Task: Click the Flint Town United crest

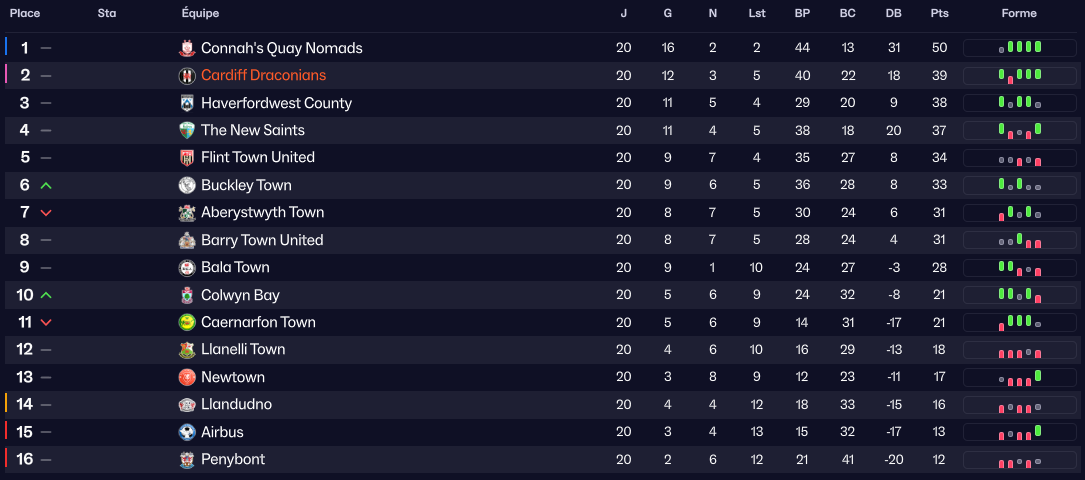Action: point(187,158)
